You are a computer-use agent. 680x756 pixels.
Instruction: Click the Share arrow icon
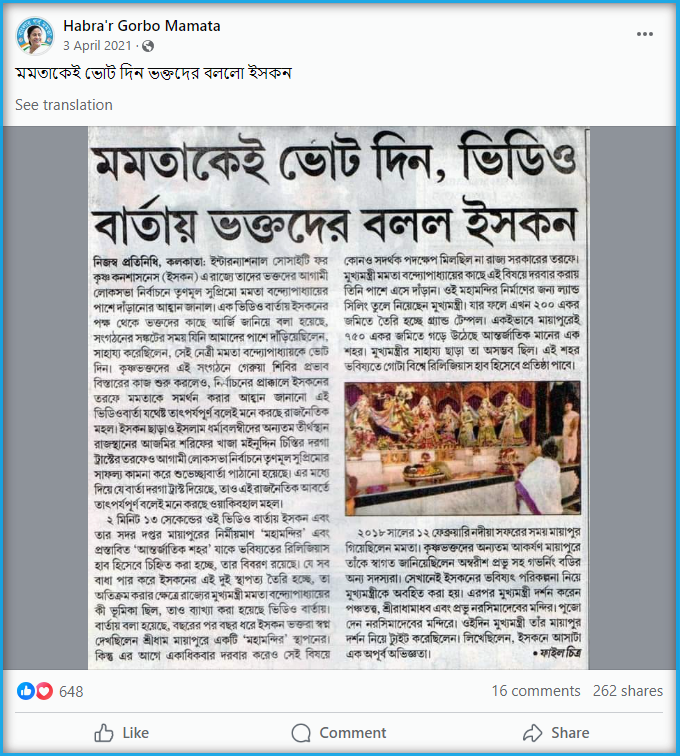pos(533,733)
